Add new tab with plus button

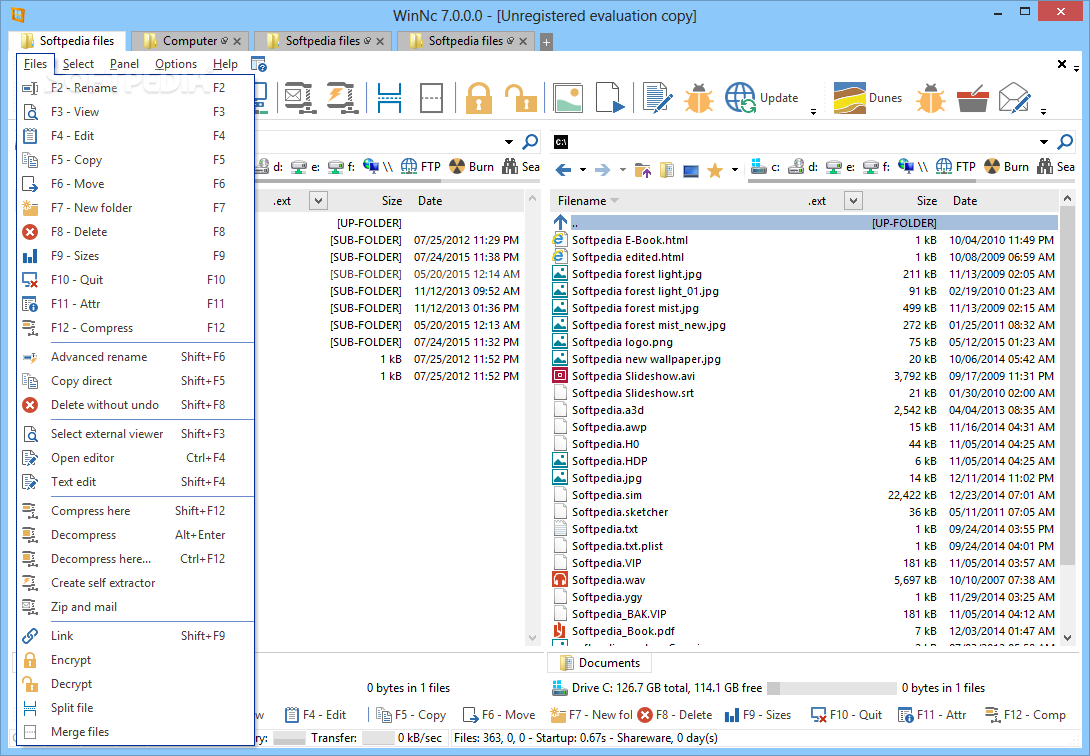coord(546,42)
